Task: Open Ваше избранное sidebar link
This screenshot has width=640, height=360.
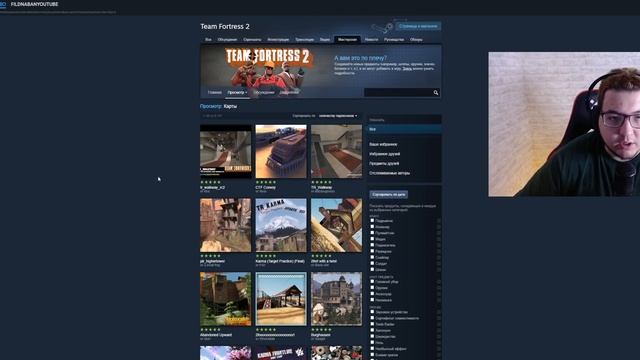Action: point(383,144)
